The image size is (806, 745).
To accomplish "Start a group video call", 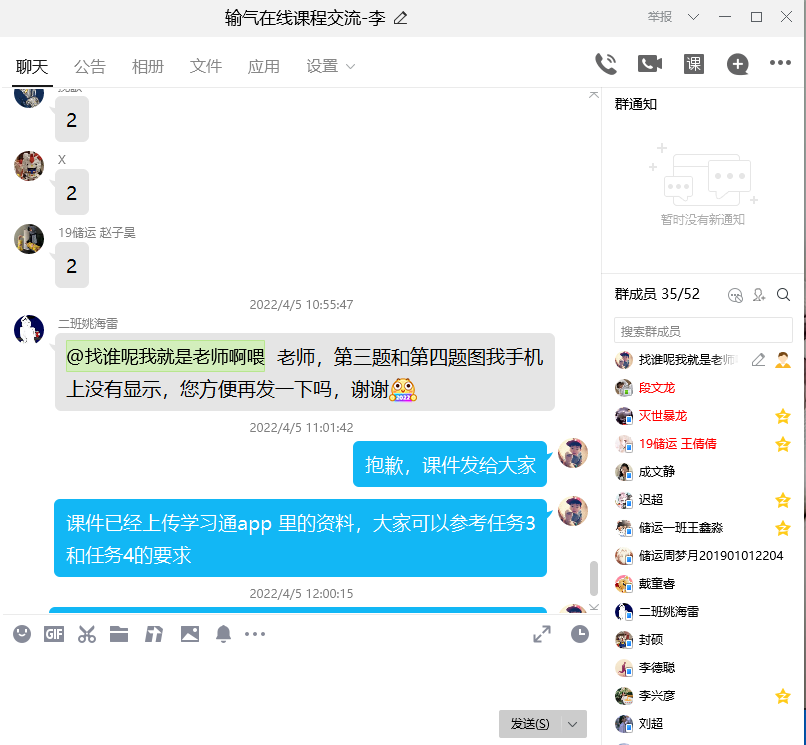I will [650, 64].
